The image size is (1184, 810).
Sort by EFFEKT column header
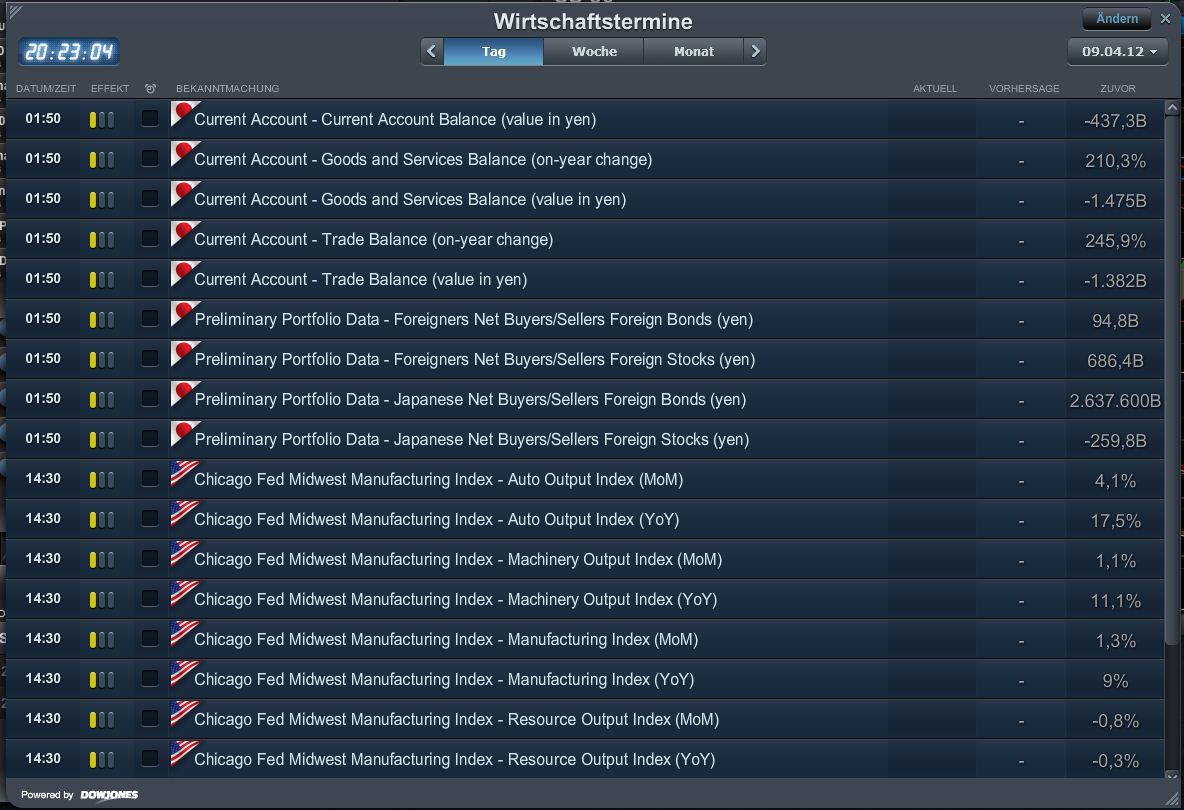(109, 88)
